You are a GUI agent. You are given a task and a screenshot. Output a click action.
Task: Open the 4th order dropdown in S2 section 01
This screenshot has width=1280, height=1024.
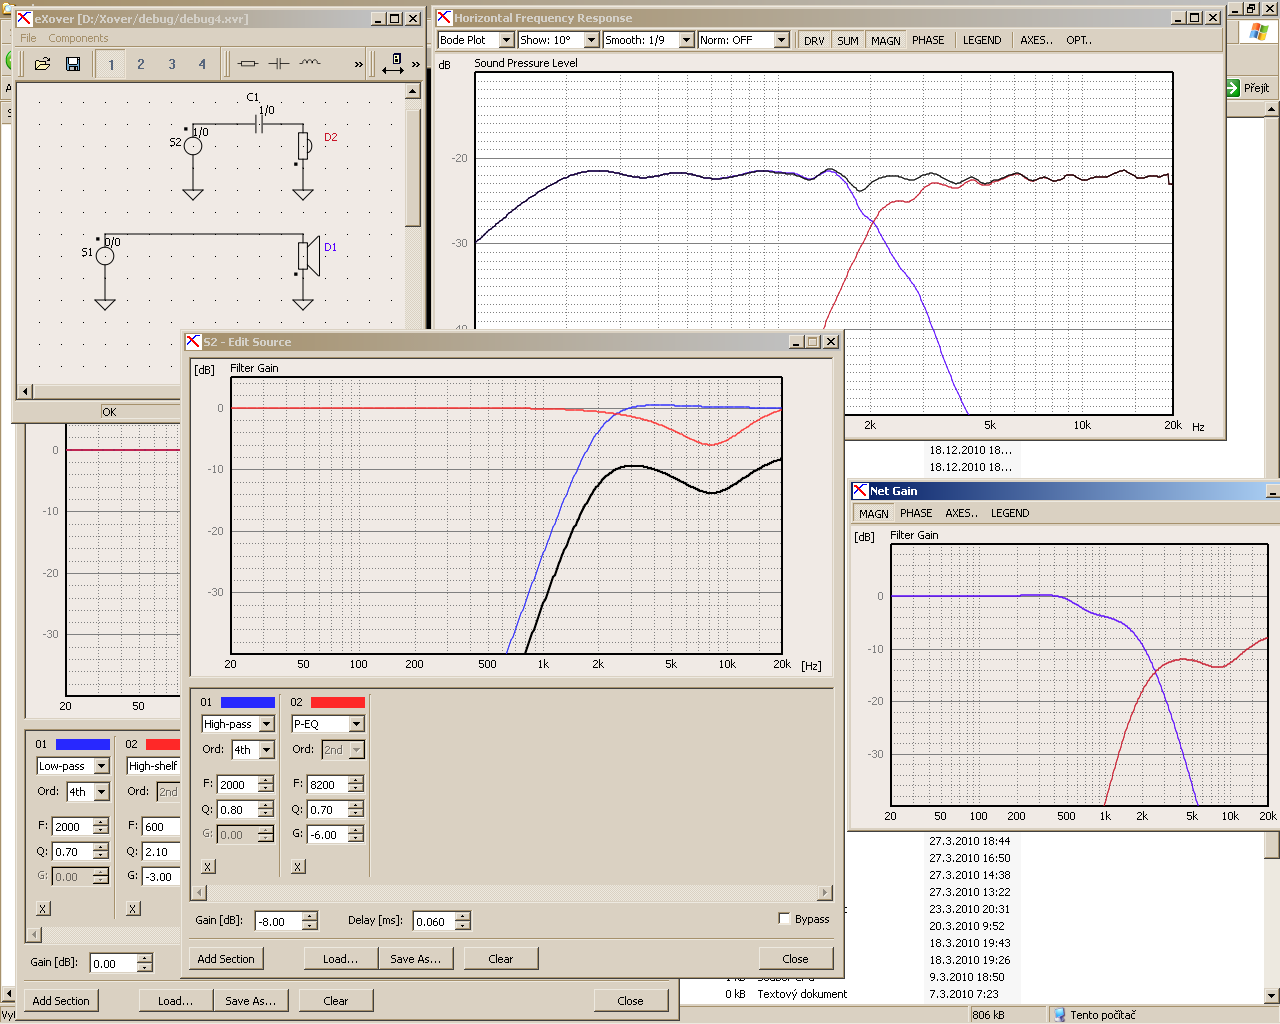click(x=253, y=750)
